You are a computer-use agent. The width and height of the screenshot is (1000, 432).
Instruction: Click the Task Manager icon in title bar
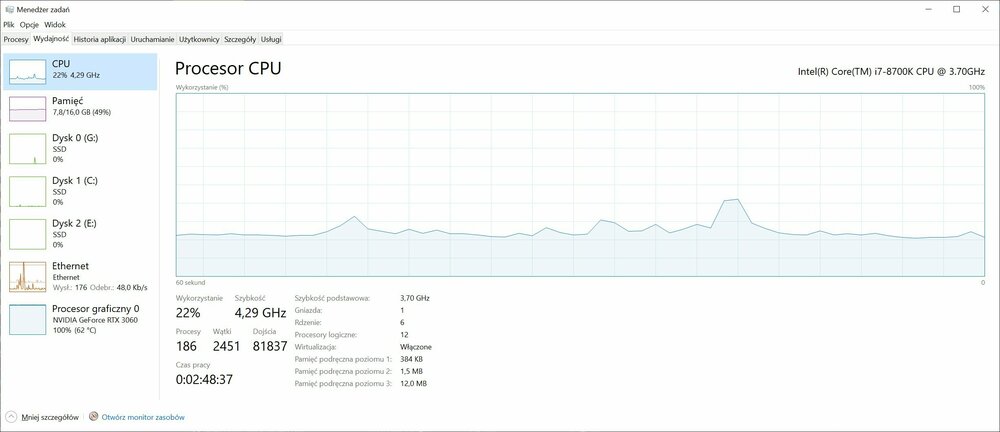coord(8,9)
